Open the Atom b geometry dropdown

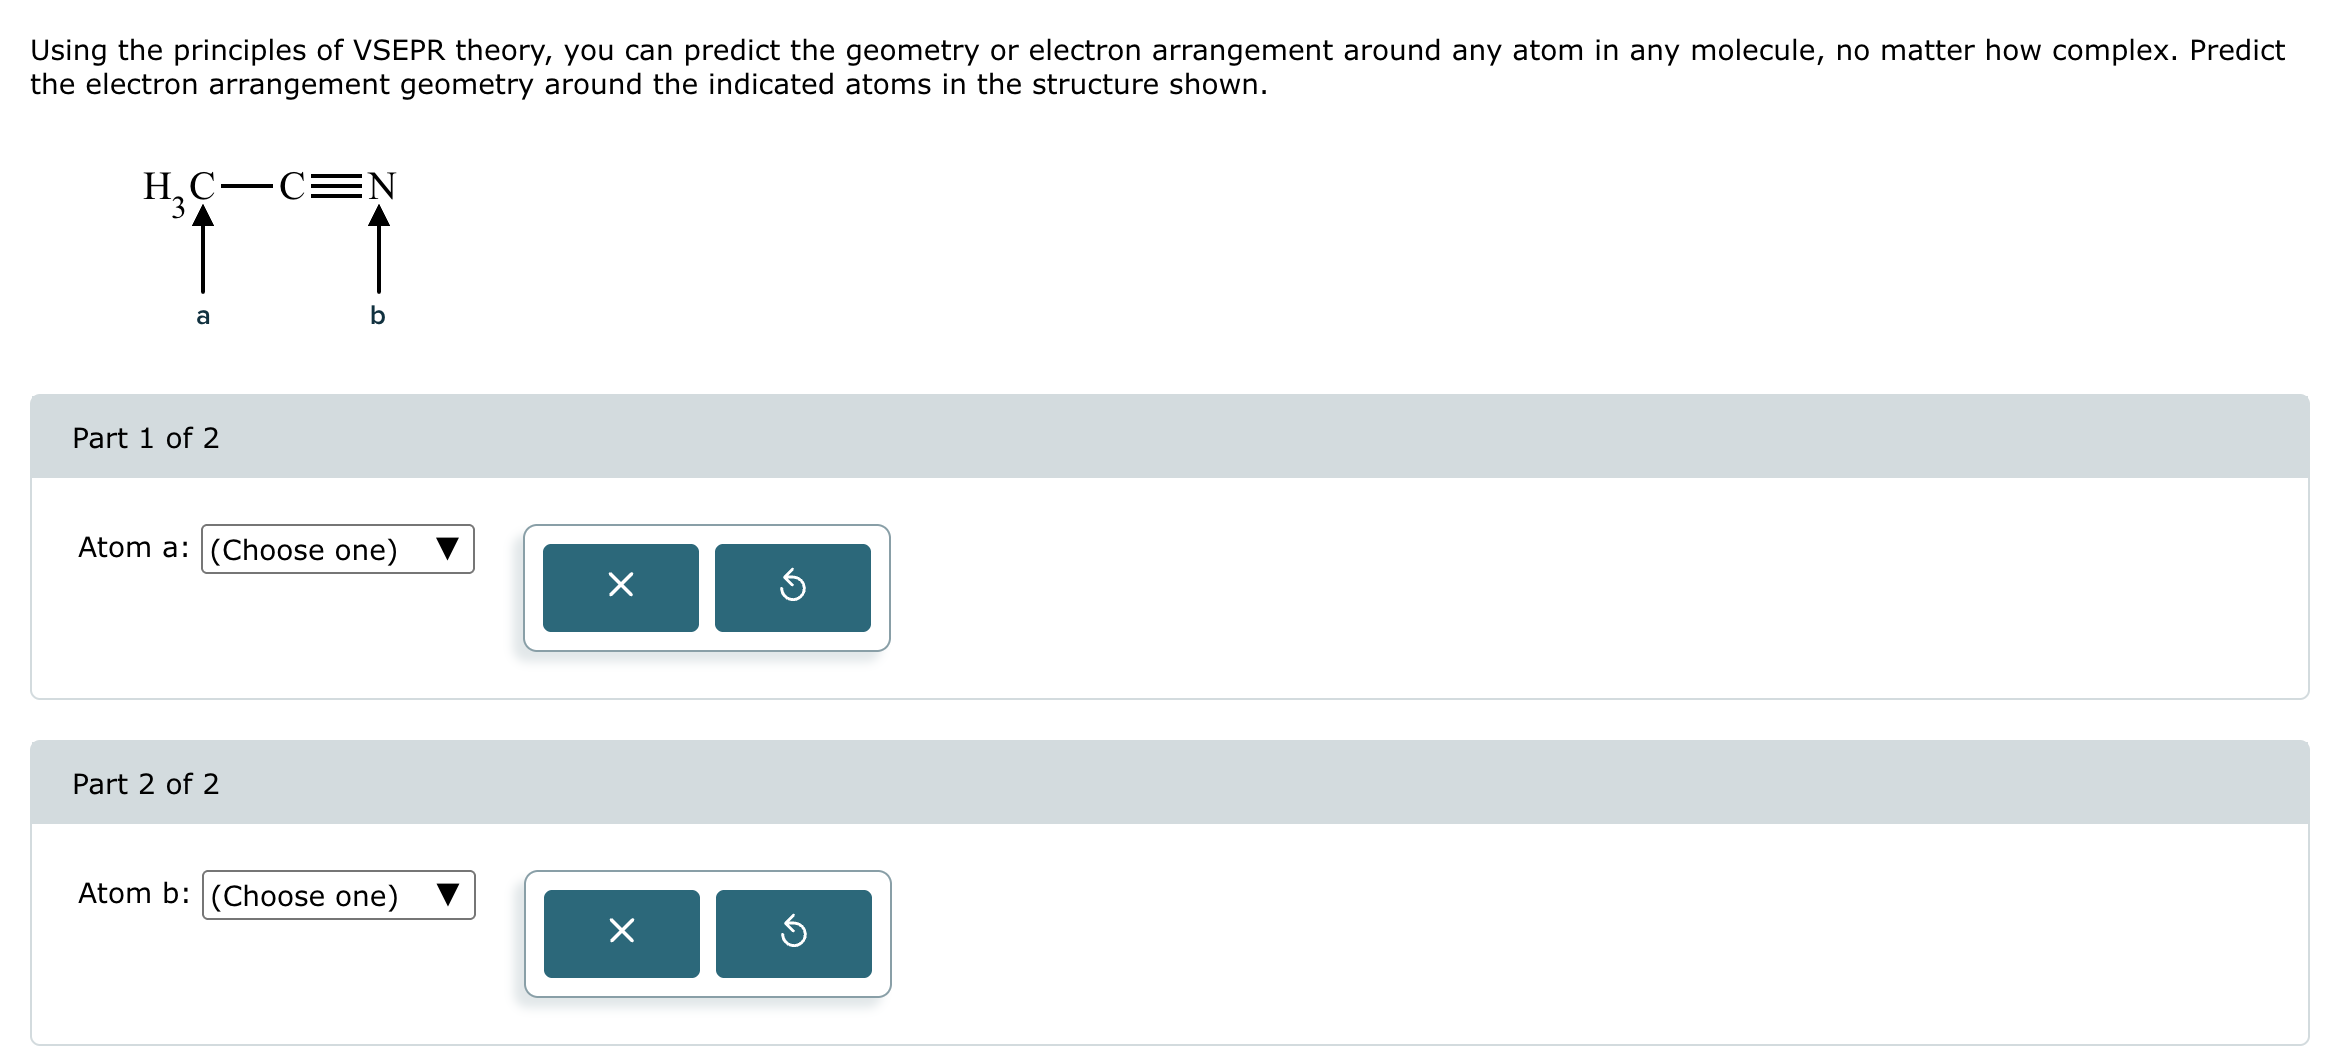click(337, 896)
